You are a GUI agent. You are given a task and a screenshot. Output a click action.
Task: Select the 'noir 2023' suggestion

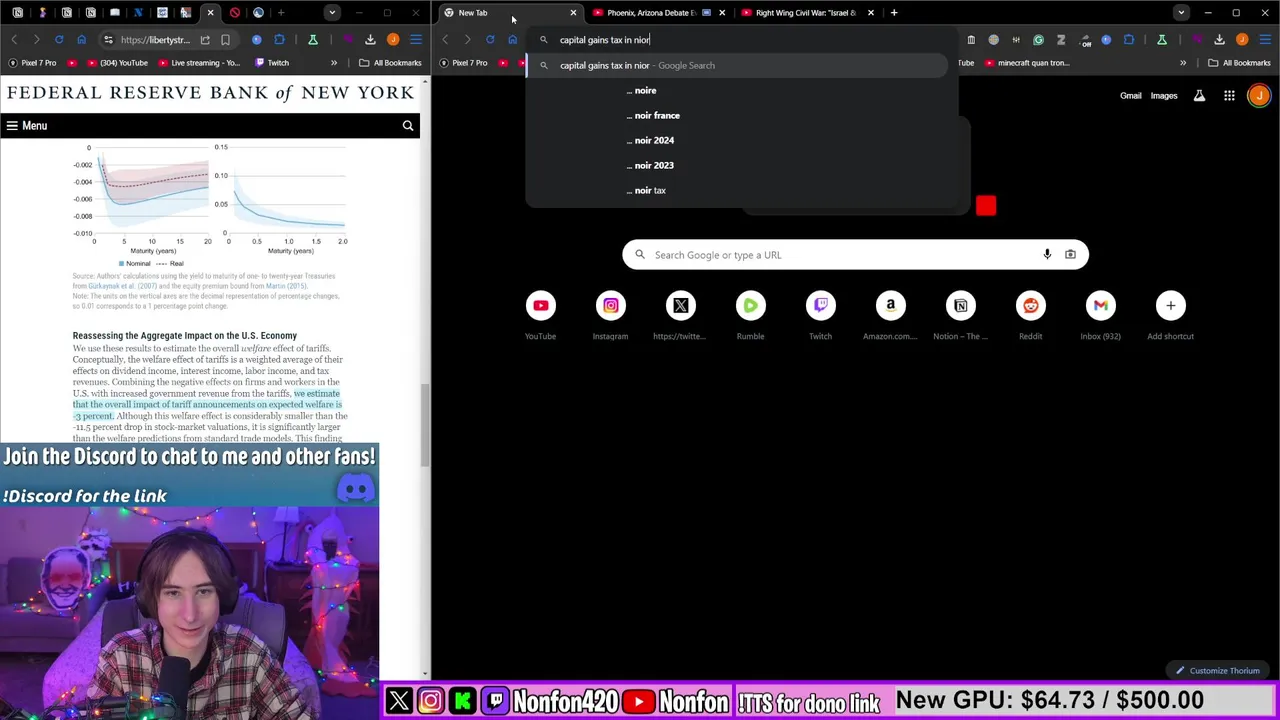[x=737, y=165]
